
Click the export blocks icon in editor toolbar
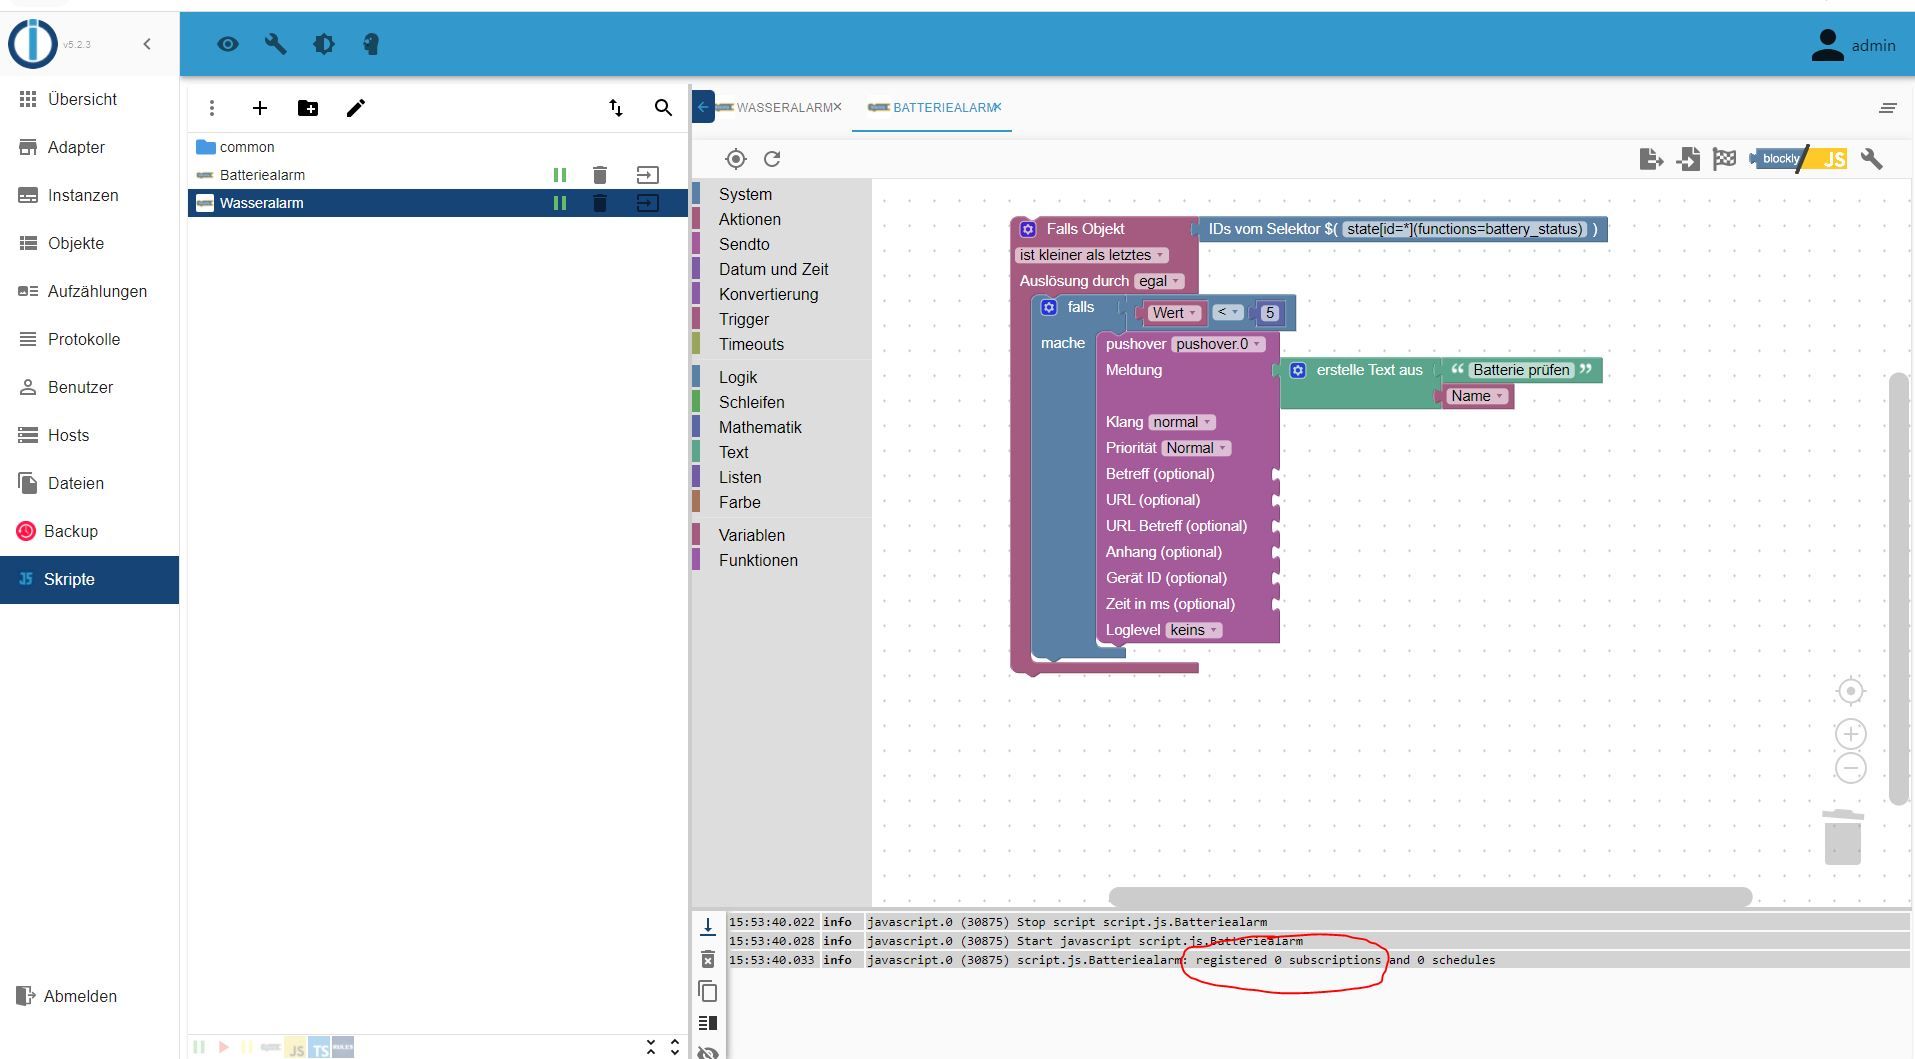1651,159
